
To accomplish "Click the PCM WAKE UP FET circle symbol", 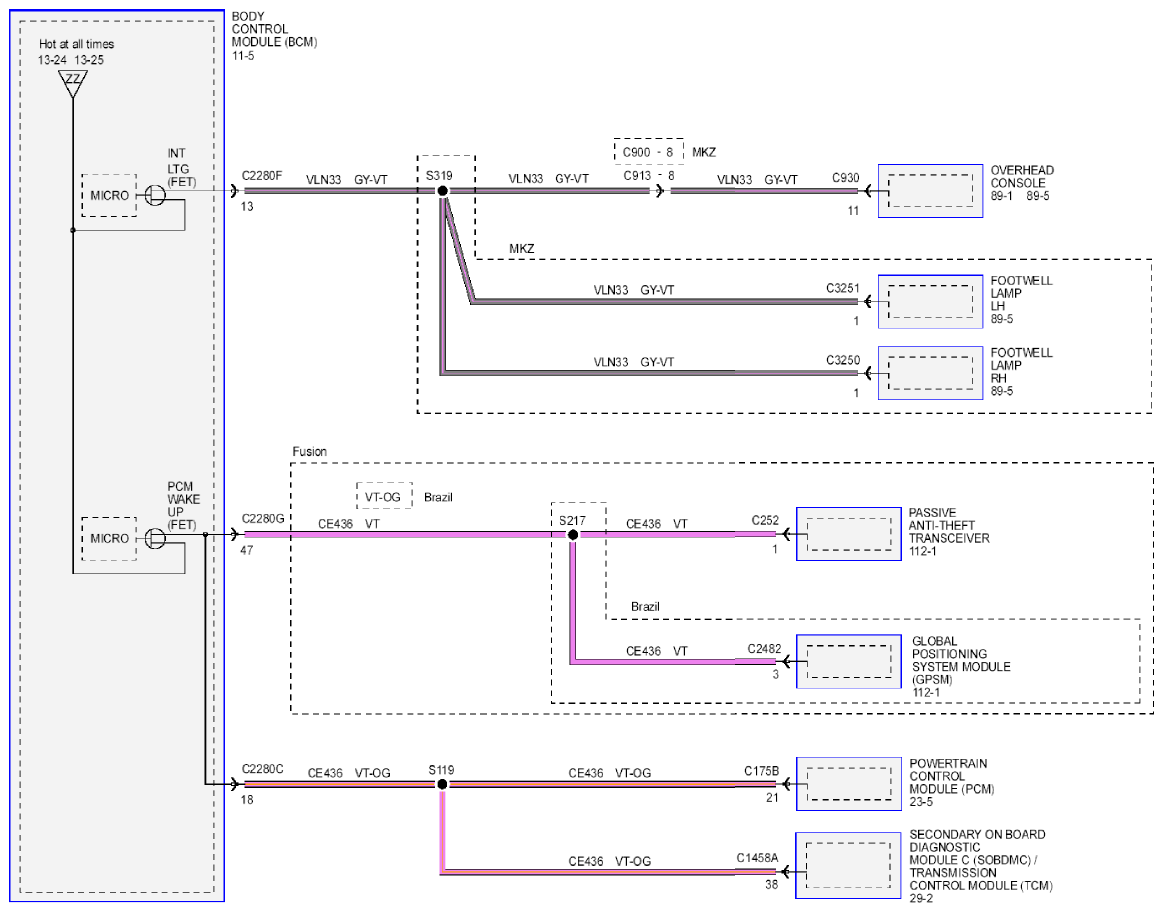I will point(155,538).
